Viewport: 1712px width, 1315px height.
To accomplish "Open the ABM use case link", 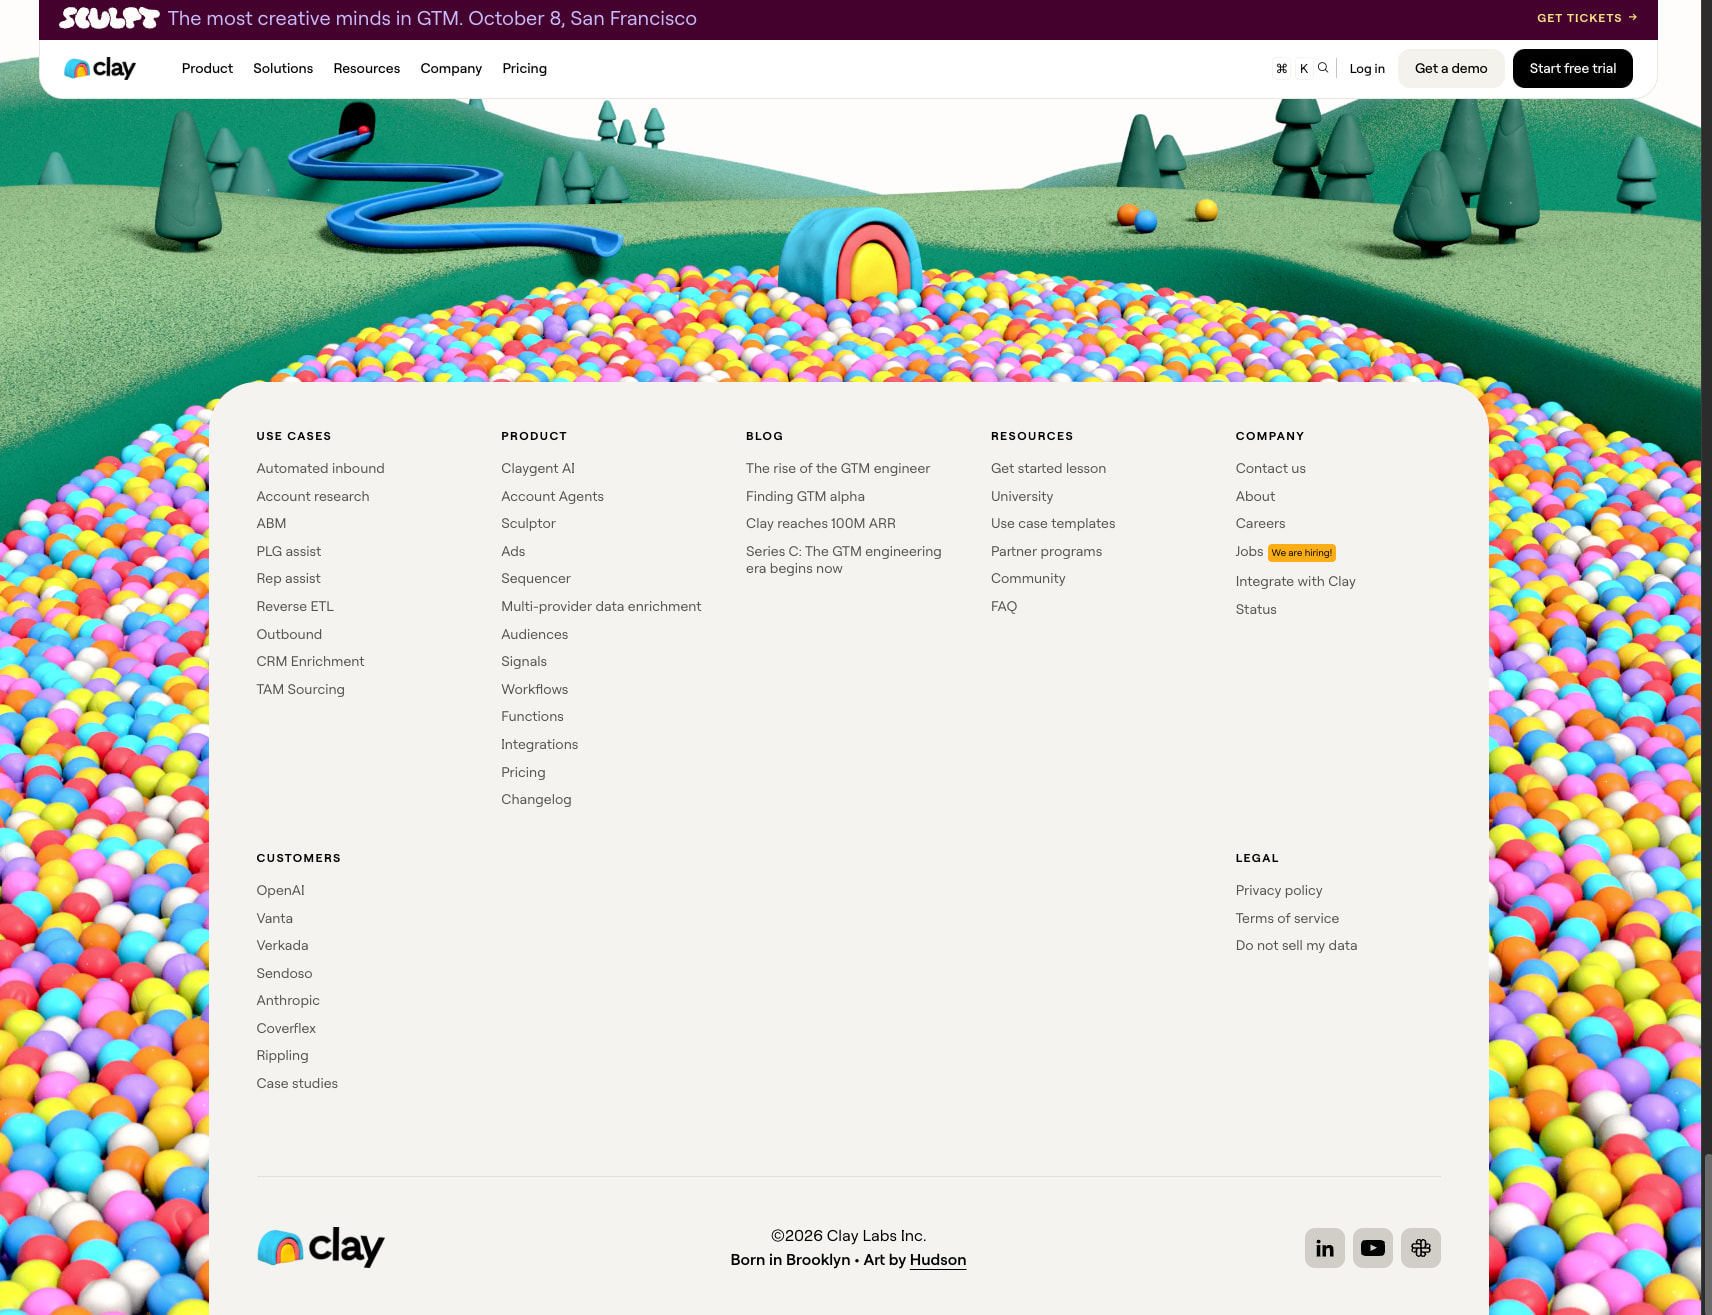I will [271, 523].
